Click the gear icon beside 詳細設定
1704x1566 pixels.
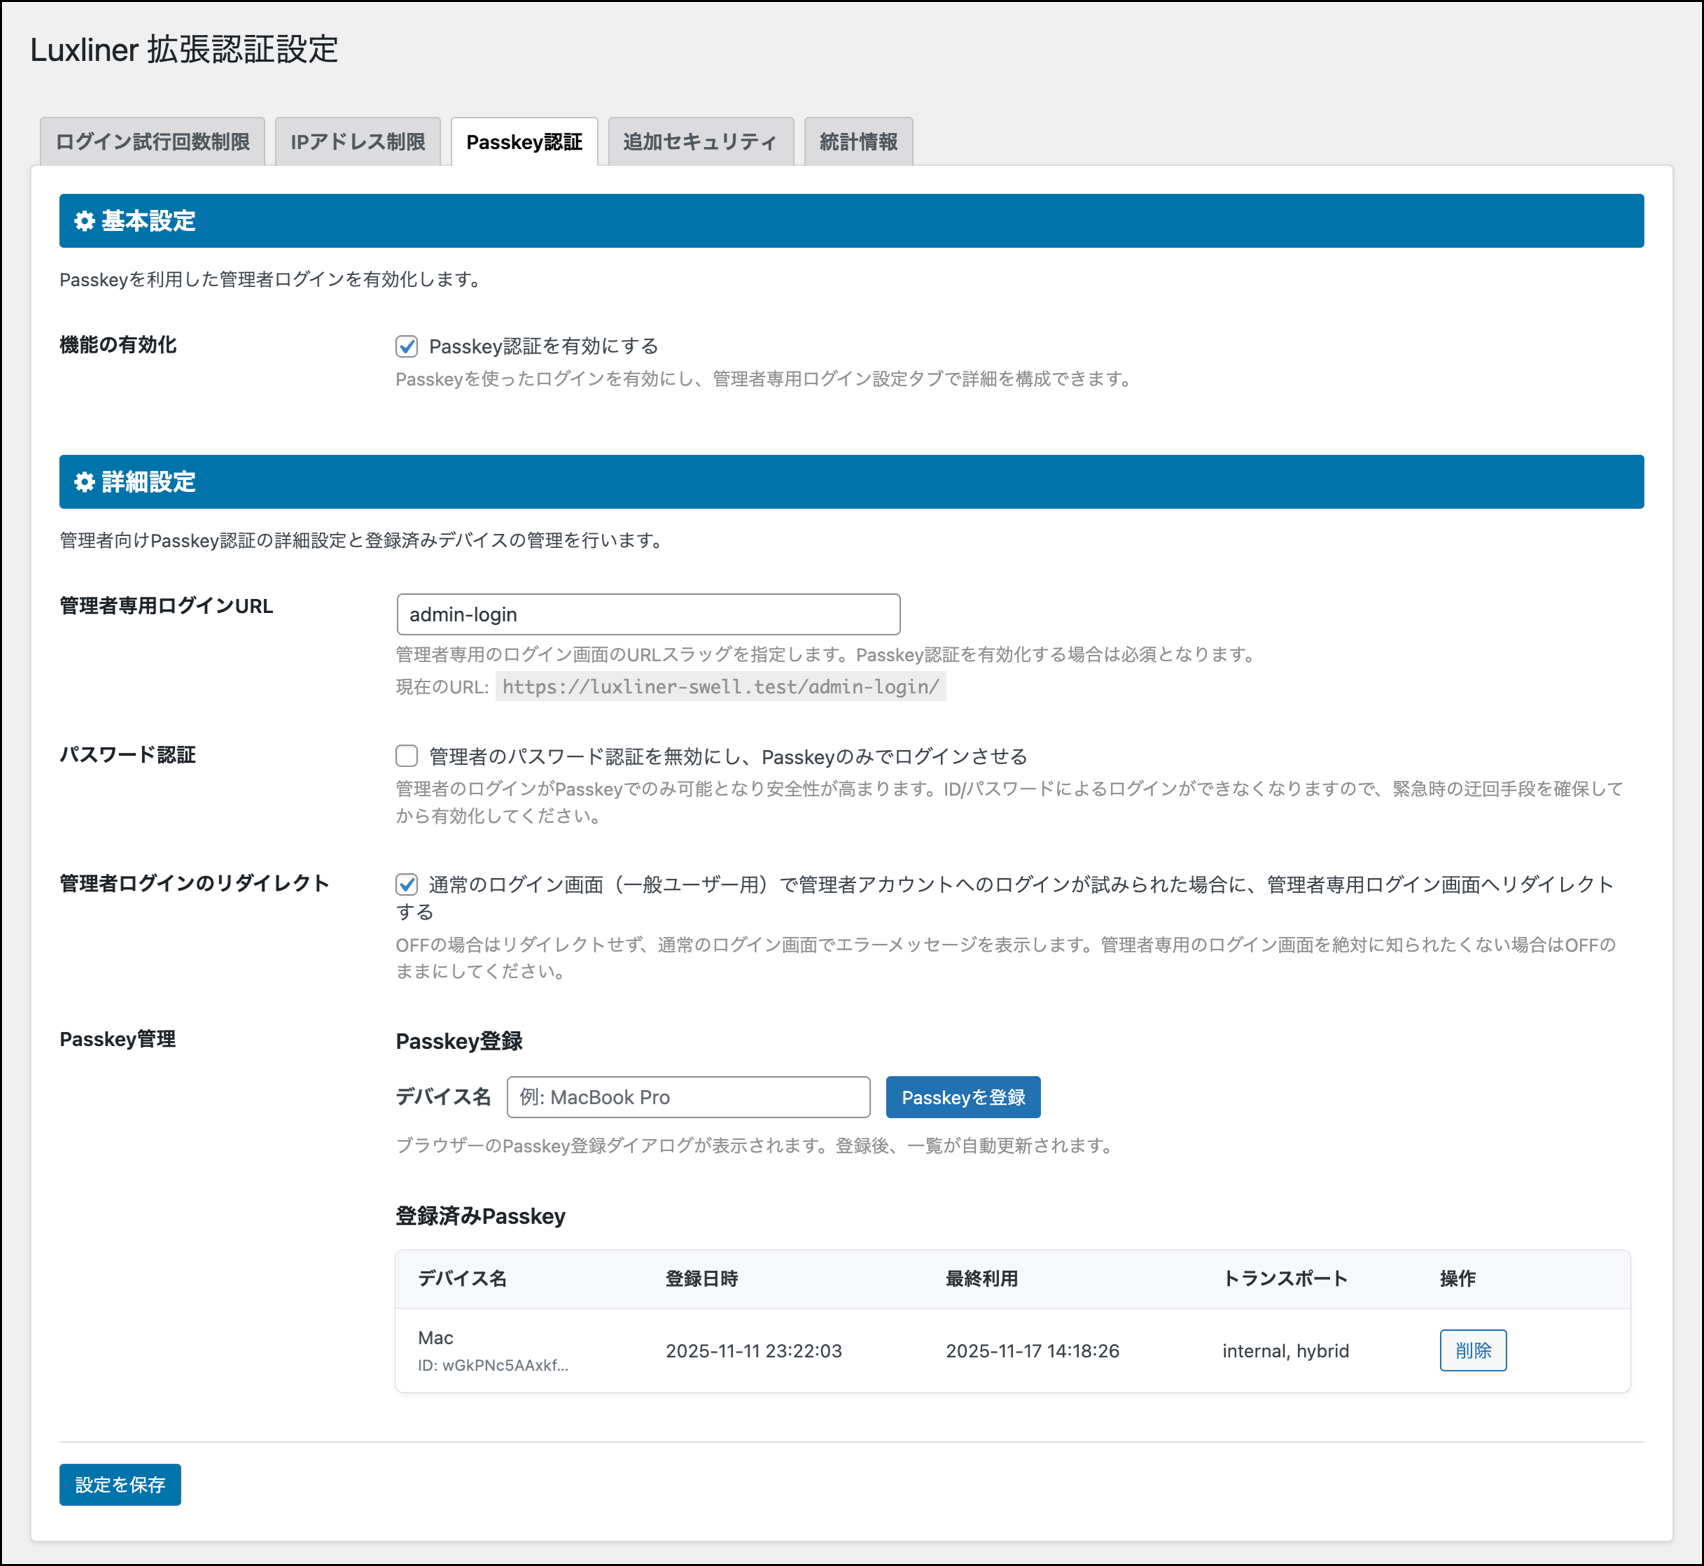(x=85, y=482)
